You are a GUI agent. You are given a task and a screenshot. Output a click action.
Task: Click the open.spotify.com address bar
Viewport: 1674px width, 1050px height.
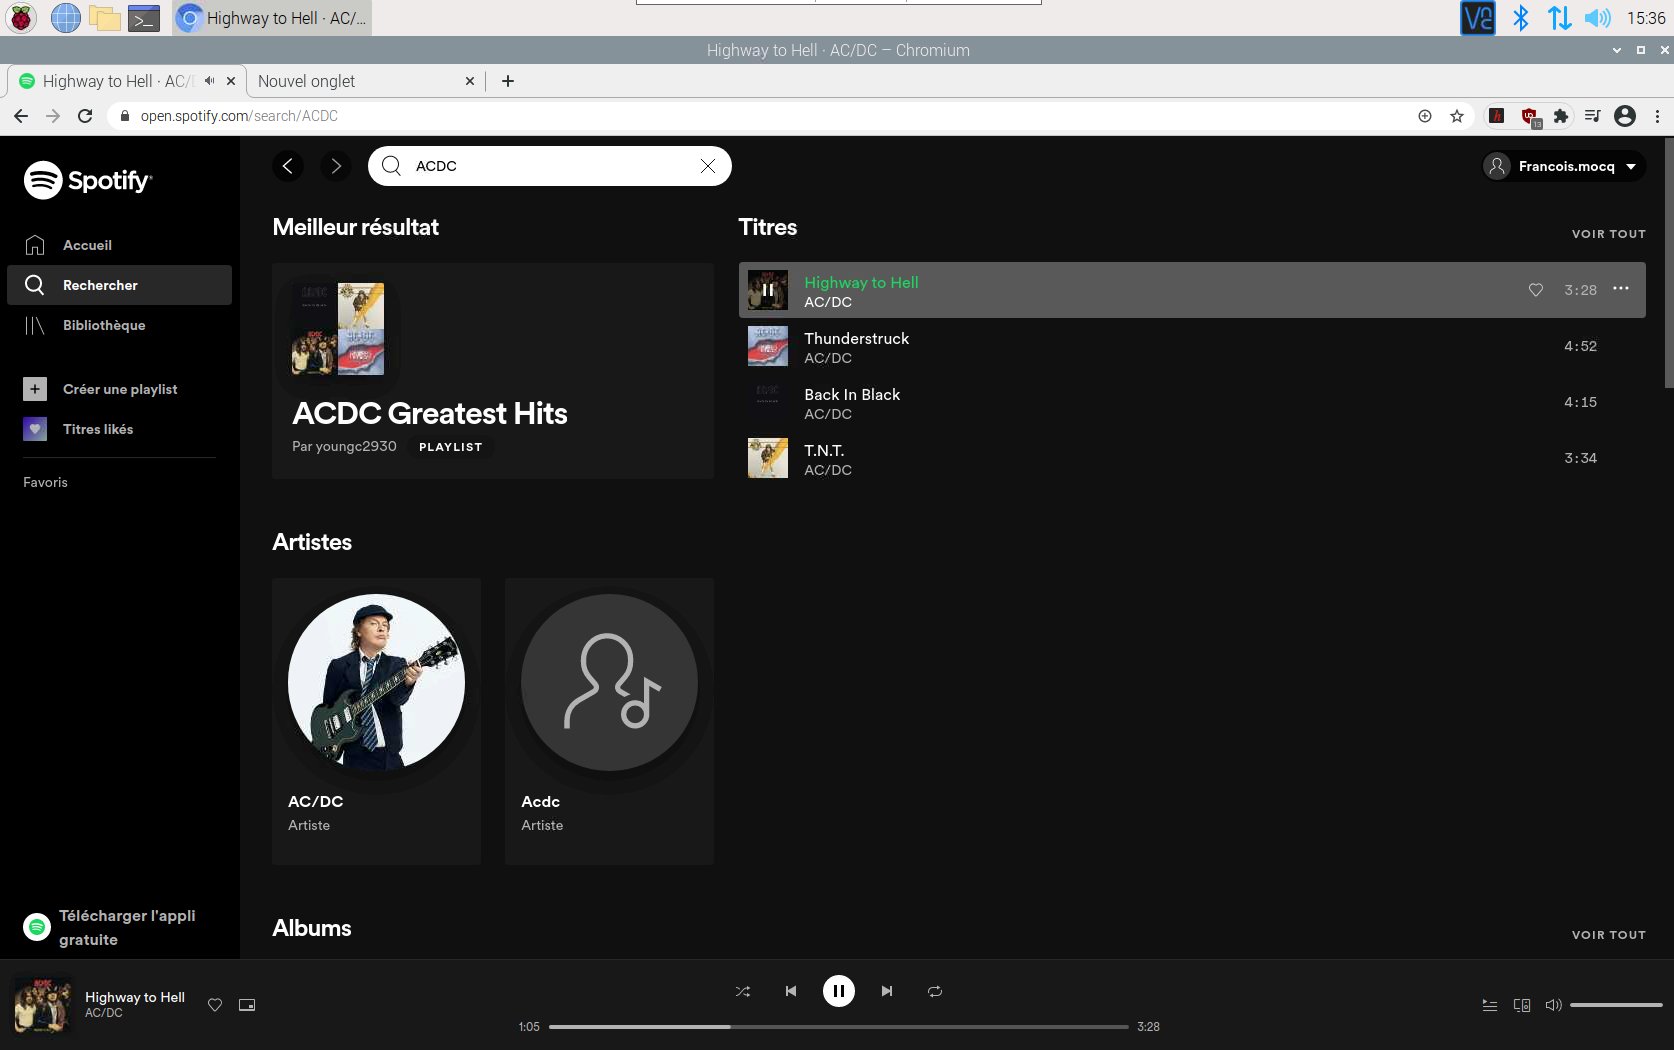pyautogui.click(x=760, y=116)
